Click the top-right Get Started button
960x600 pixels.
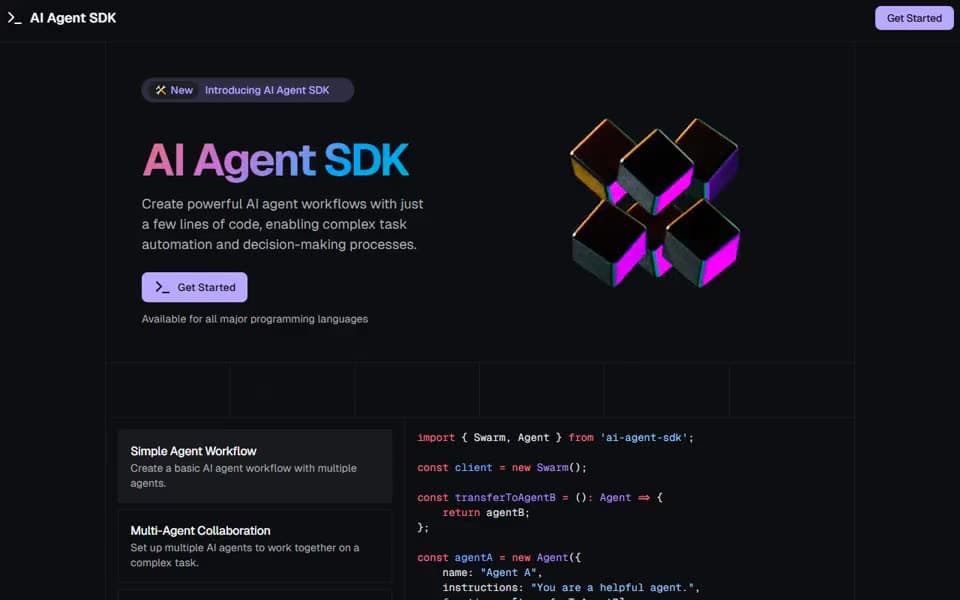pyautogui.click(x=914, y=18)
